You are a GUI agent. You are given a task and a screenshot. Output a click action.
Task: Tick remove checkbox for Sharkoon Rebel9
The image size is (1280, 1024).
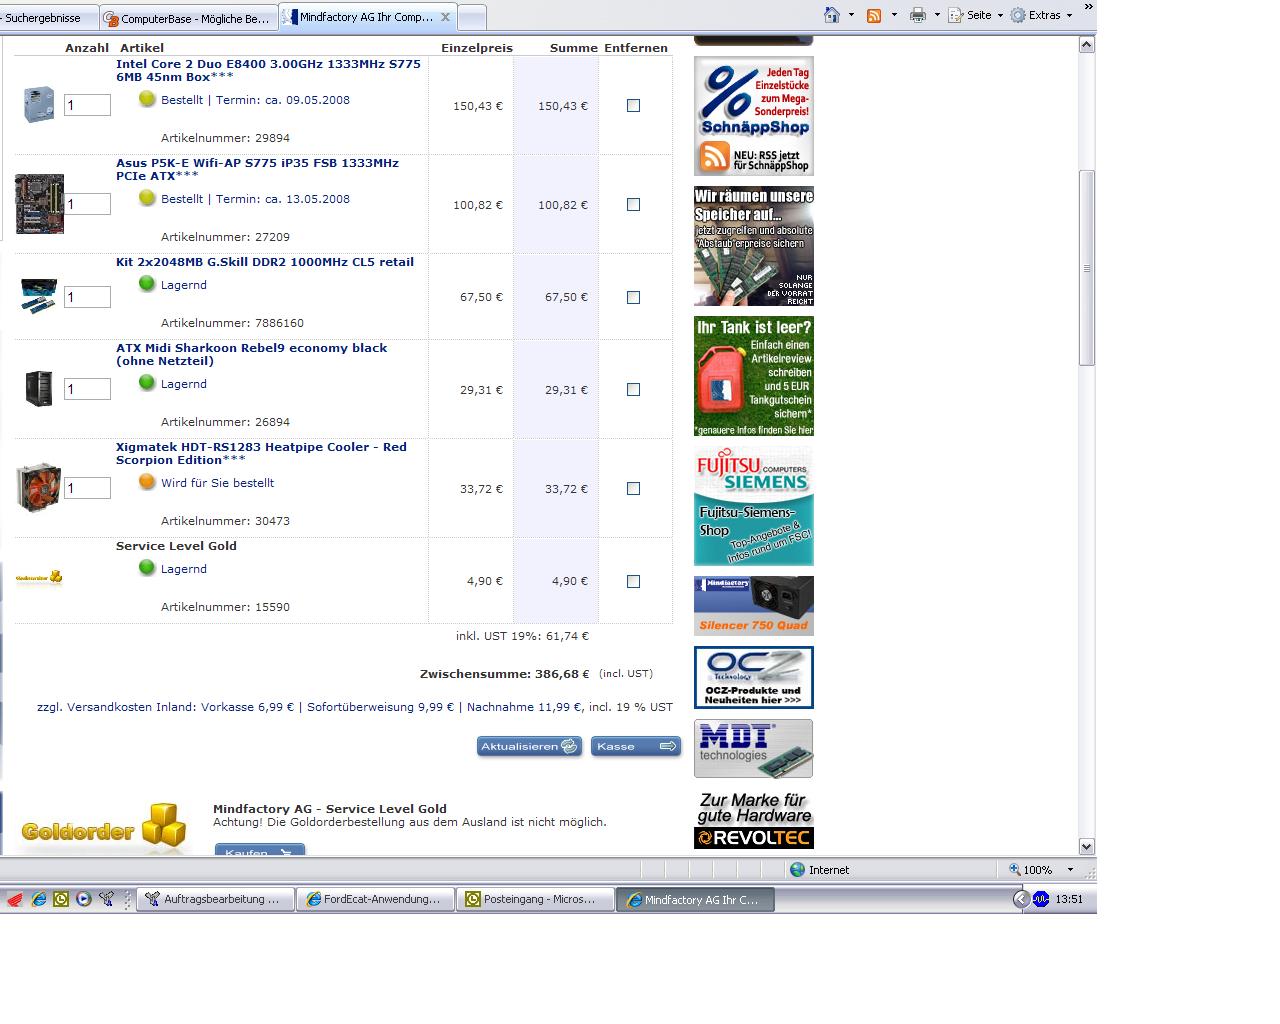pyautogui.click(x=633, y=389)
